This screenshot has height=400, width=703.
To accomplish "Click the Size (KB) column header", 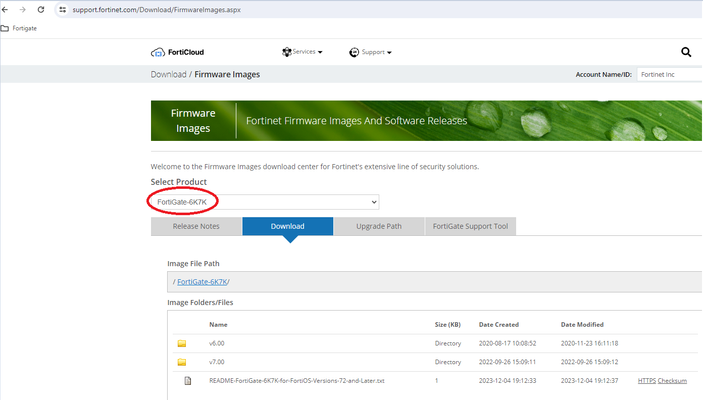I will coord(447,325).
